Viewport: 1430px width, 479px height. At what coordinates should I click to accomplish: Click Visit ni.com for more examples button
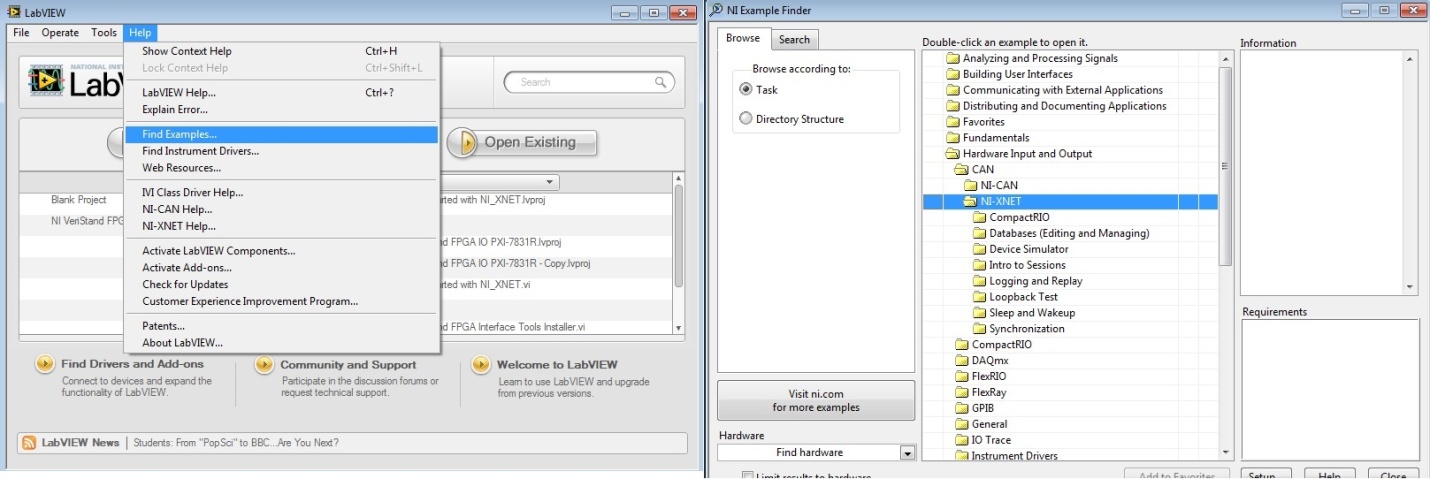(x=816, y=400)
